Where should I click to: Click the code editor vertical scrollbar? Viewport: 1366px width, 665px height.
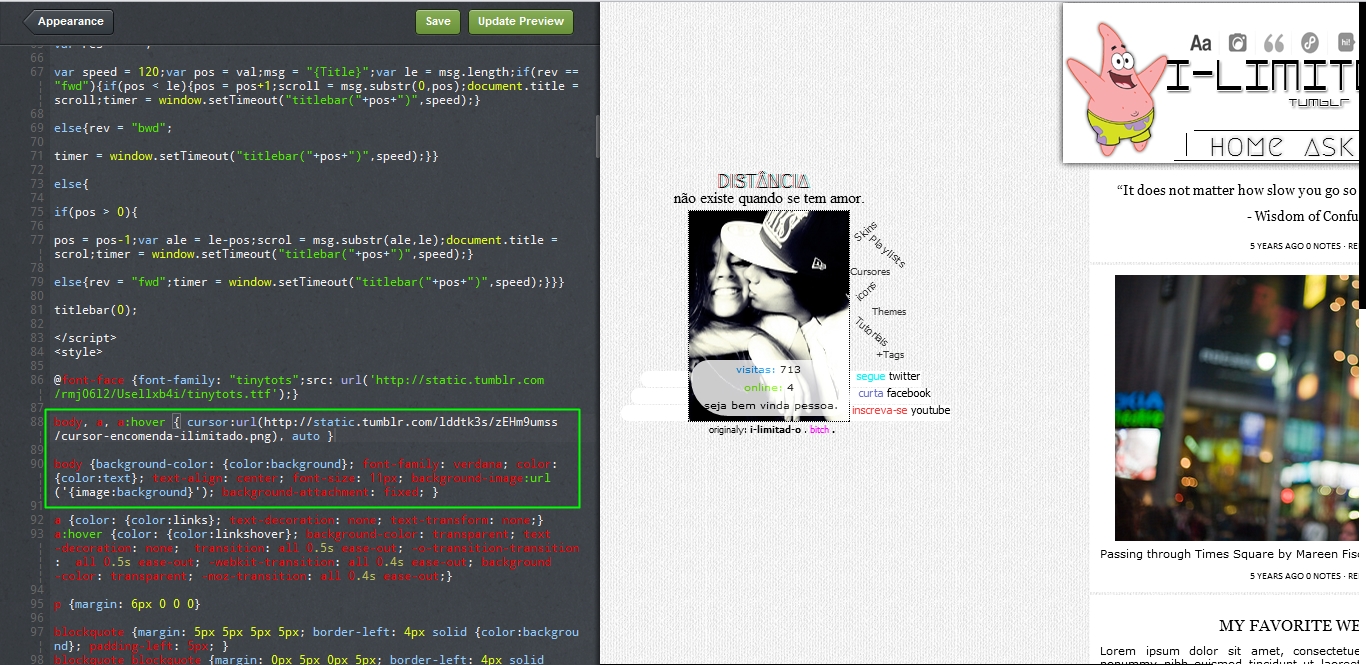[x=597, y=135]
